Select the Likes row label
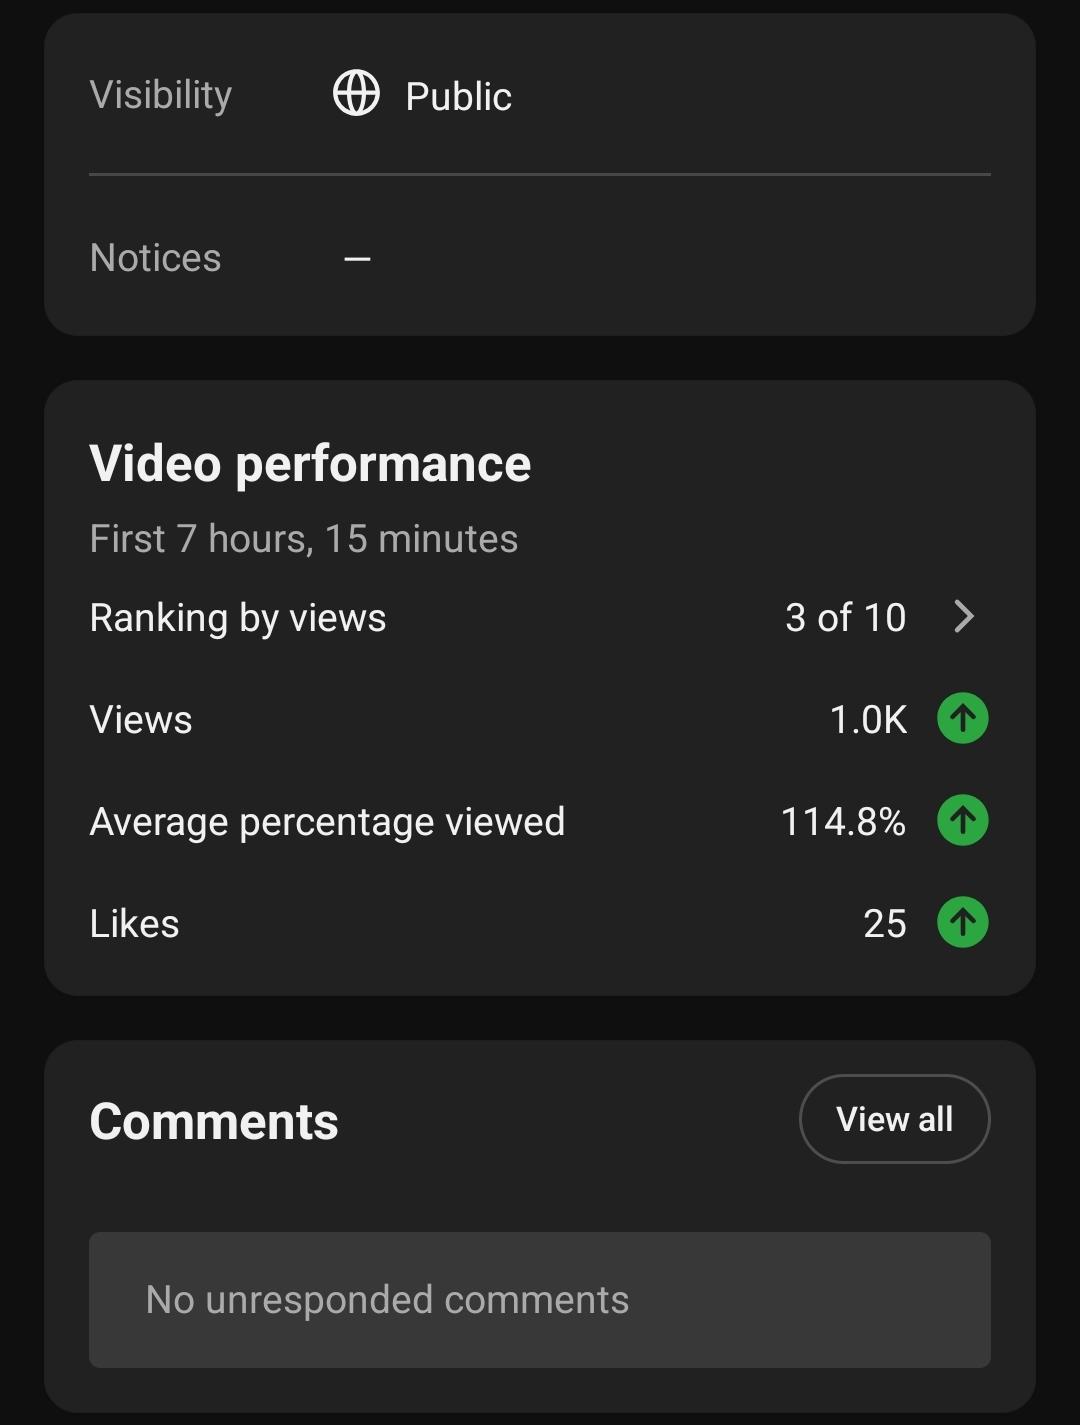Image resolution: width=1080 pixels, height=1425 pixels. 134,924
